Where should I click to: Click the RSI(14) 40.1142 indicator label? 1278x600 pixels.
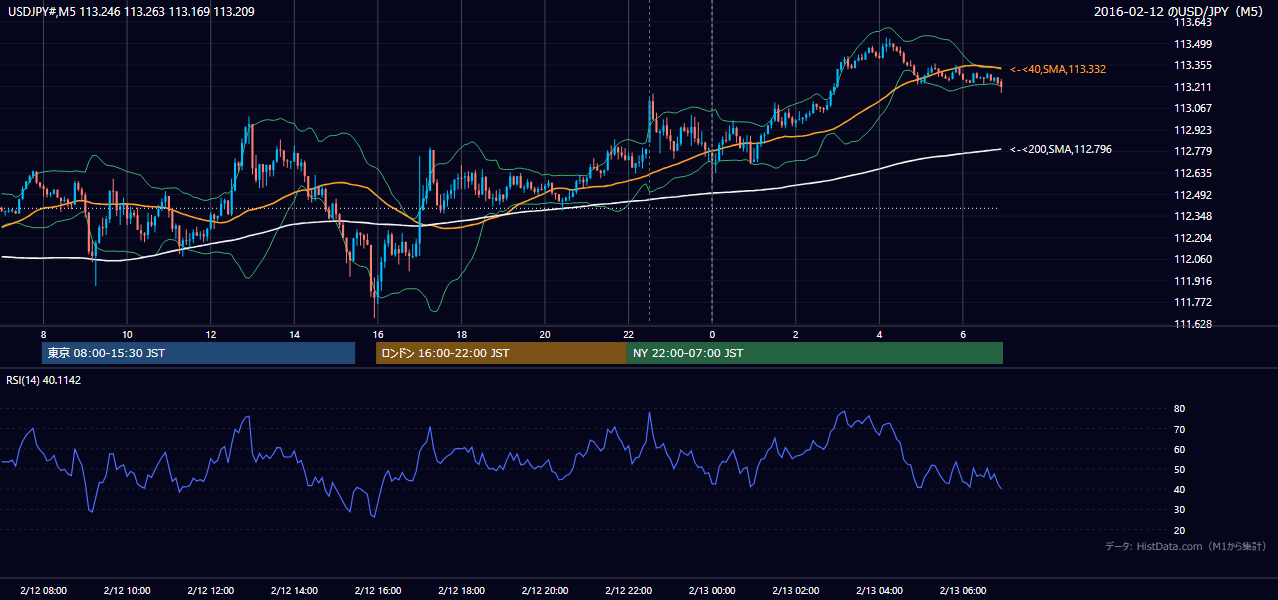click(x=44, y=379)
